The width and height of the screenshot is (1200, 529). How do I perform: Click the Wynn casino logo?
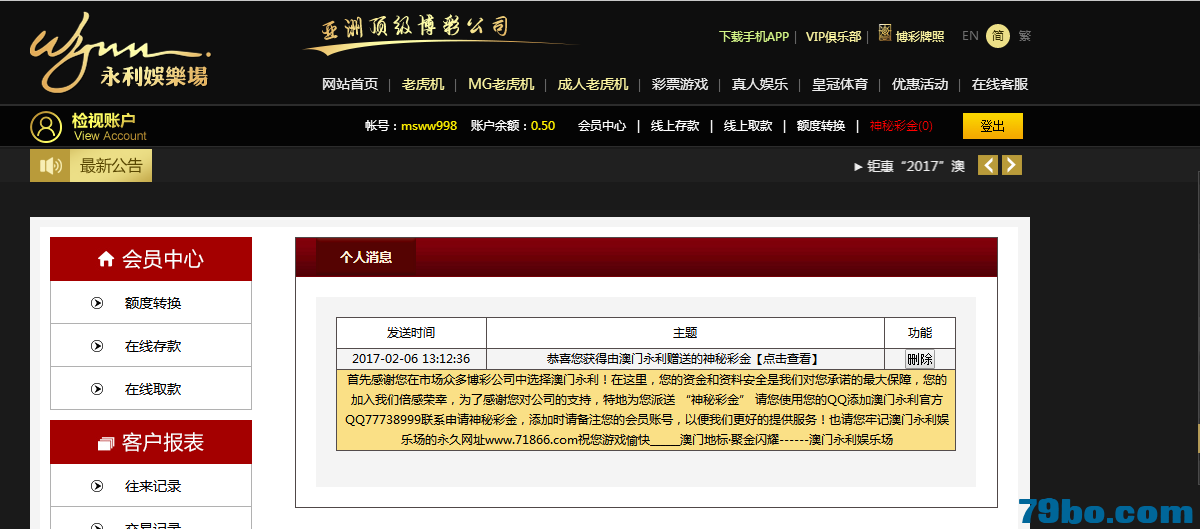119,51
